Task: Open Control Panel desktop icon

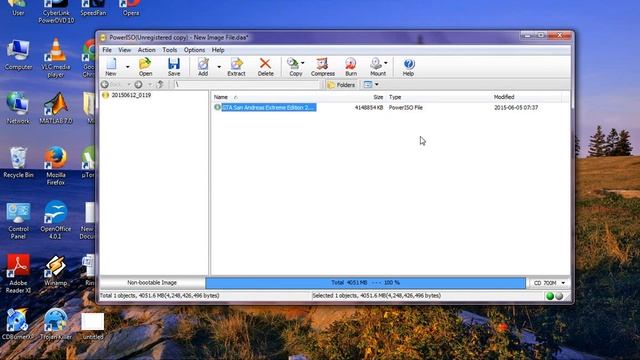Action: (x=18, y=220)
